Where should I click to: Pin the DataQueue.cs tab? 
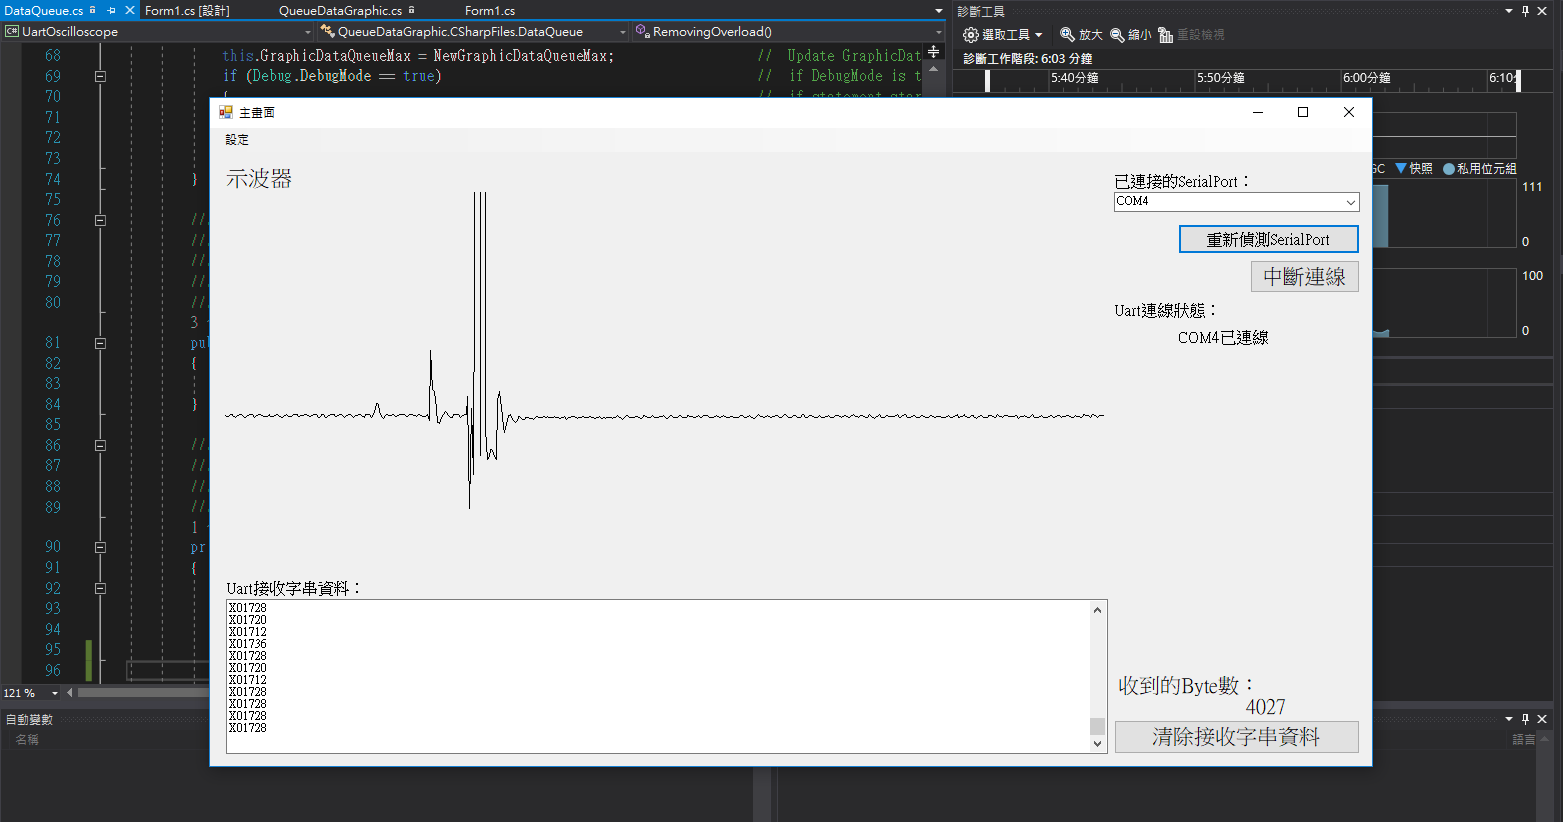click(x=111, y=10)
